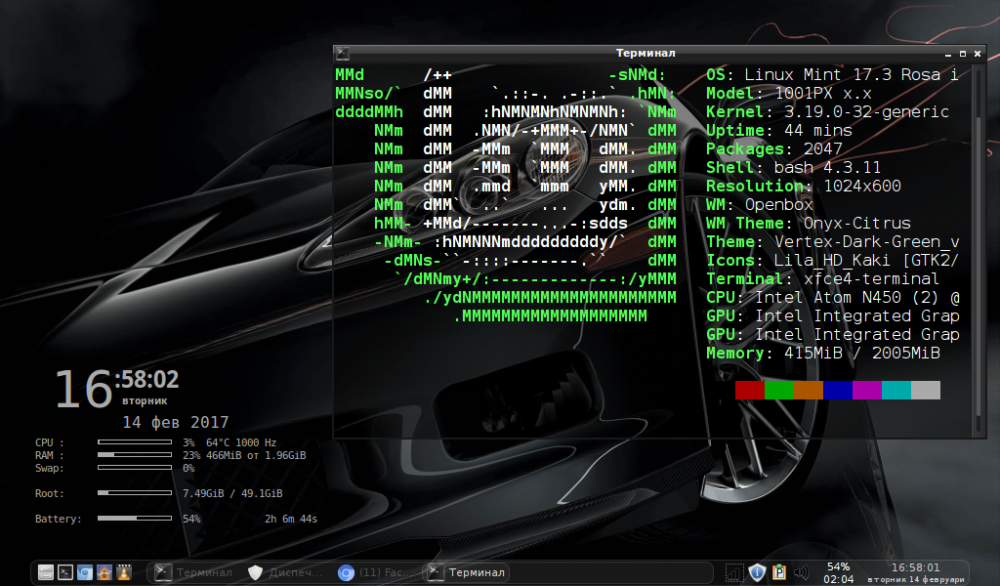Screen dimensions: 1000x586
Task: Launch VLC media player from the panel
Action: [124, 572]
